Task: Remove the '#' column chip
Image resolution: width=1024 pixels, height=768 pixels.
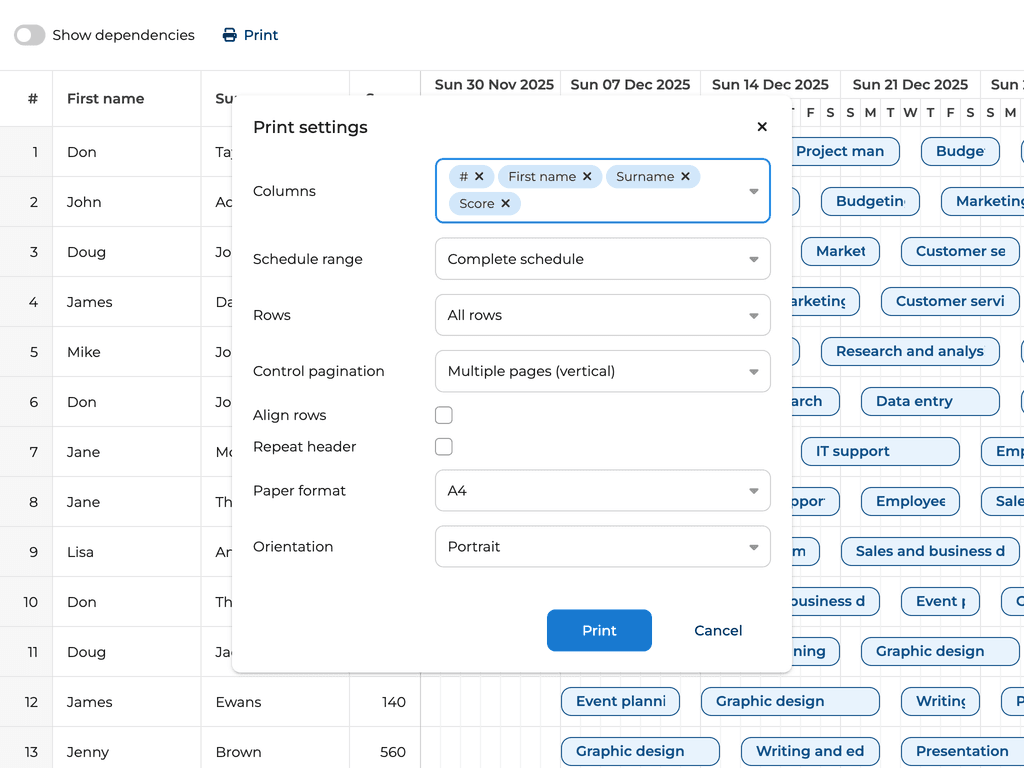Action: pyautogui.click(x=479, y=177)
